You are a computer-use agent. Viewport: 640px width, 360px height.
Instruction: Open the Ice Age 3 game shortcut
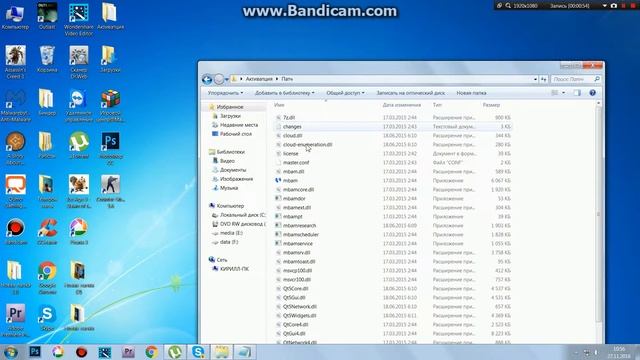point(79,192)
